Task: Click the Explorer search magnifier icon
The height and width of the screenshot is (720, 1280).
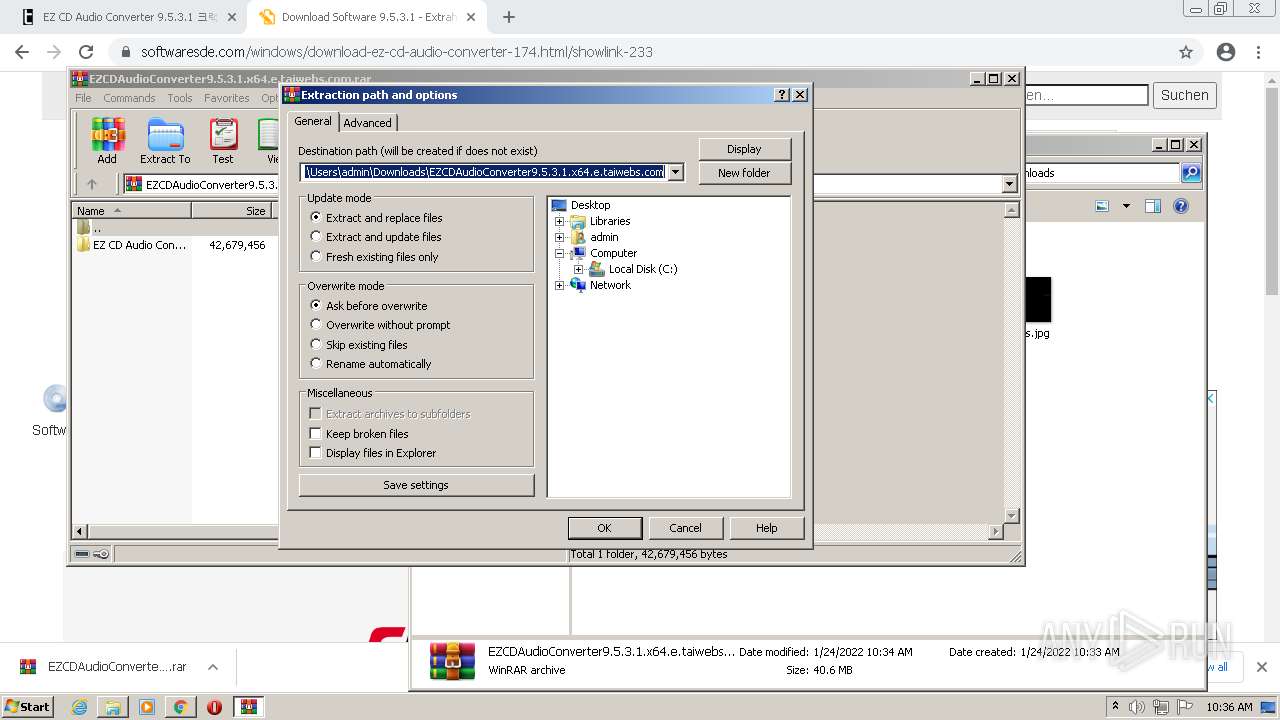Action: [1191, 173]
